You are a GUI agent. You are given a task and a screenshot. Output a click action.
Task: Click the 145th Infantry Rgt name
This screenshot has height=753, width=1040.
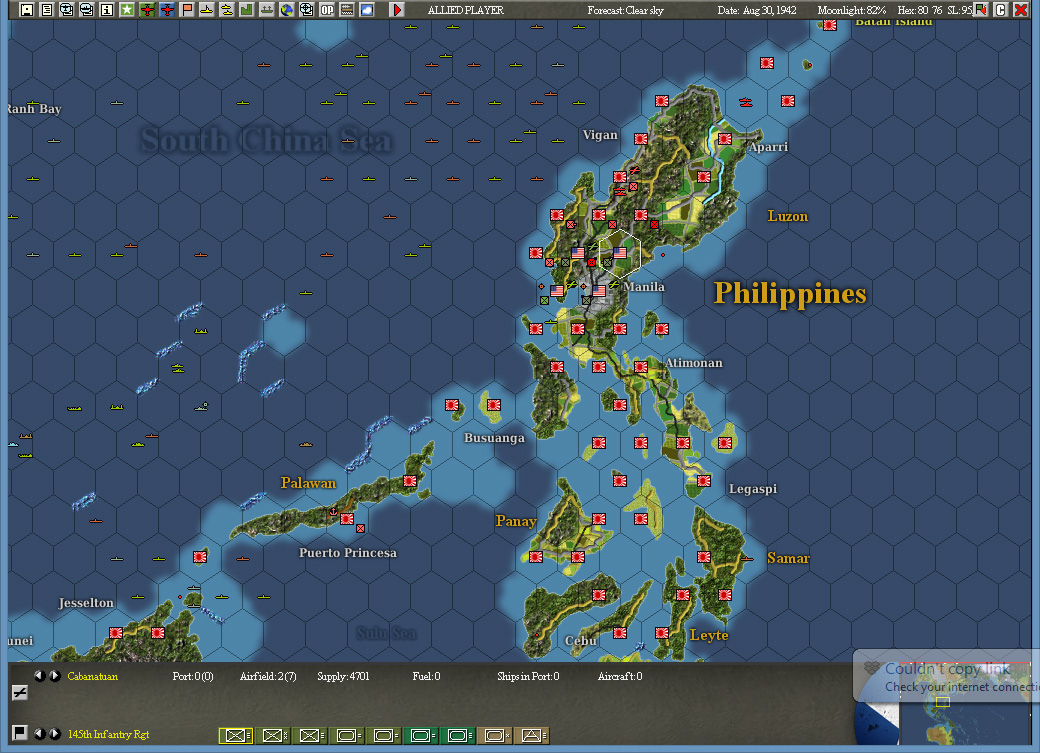click(x=109, y=734)
